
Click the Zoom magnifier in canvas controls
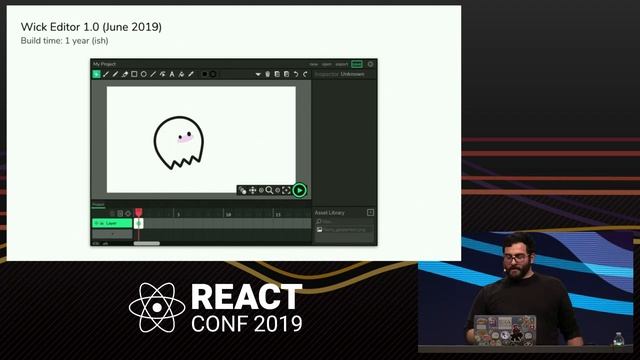point(269,190)
